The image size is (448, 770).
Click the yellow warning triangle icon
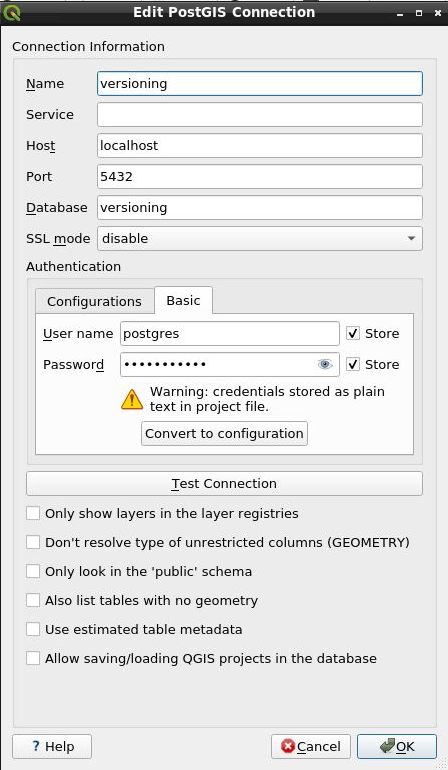pos(132,399)
